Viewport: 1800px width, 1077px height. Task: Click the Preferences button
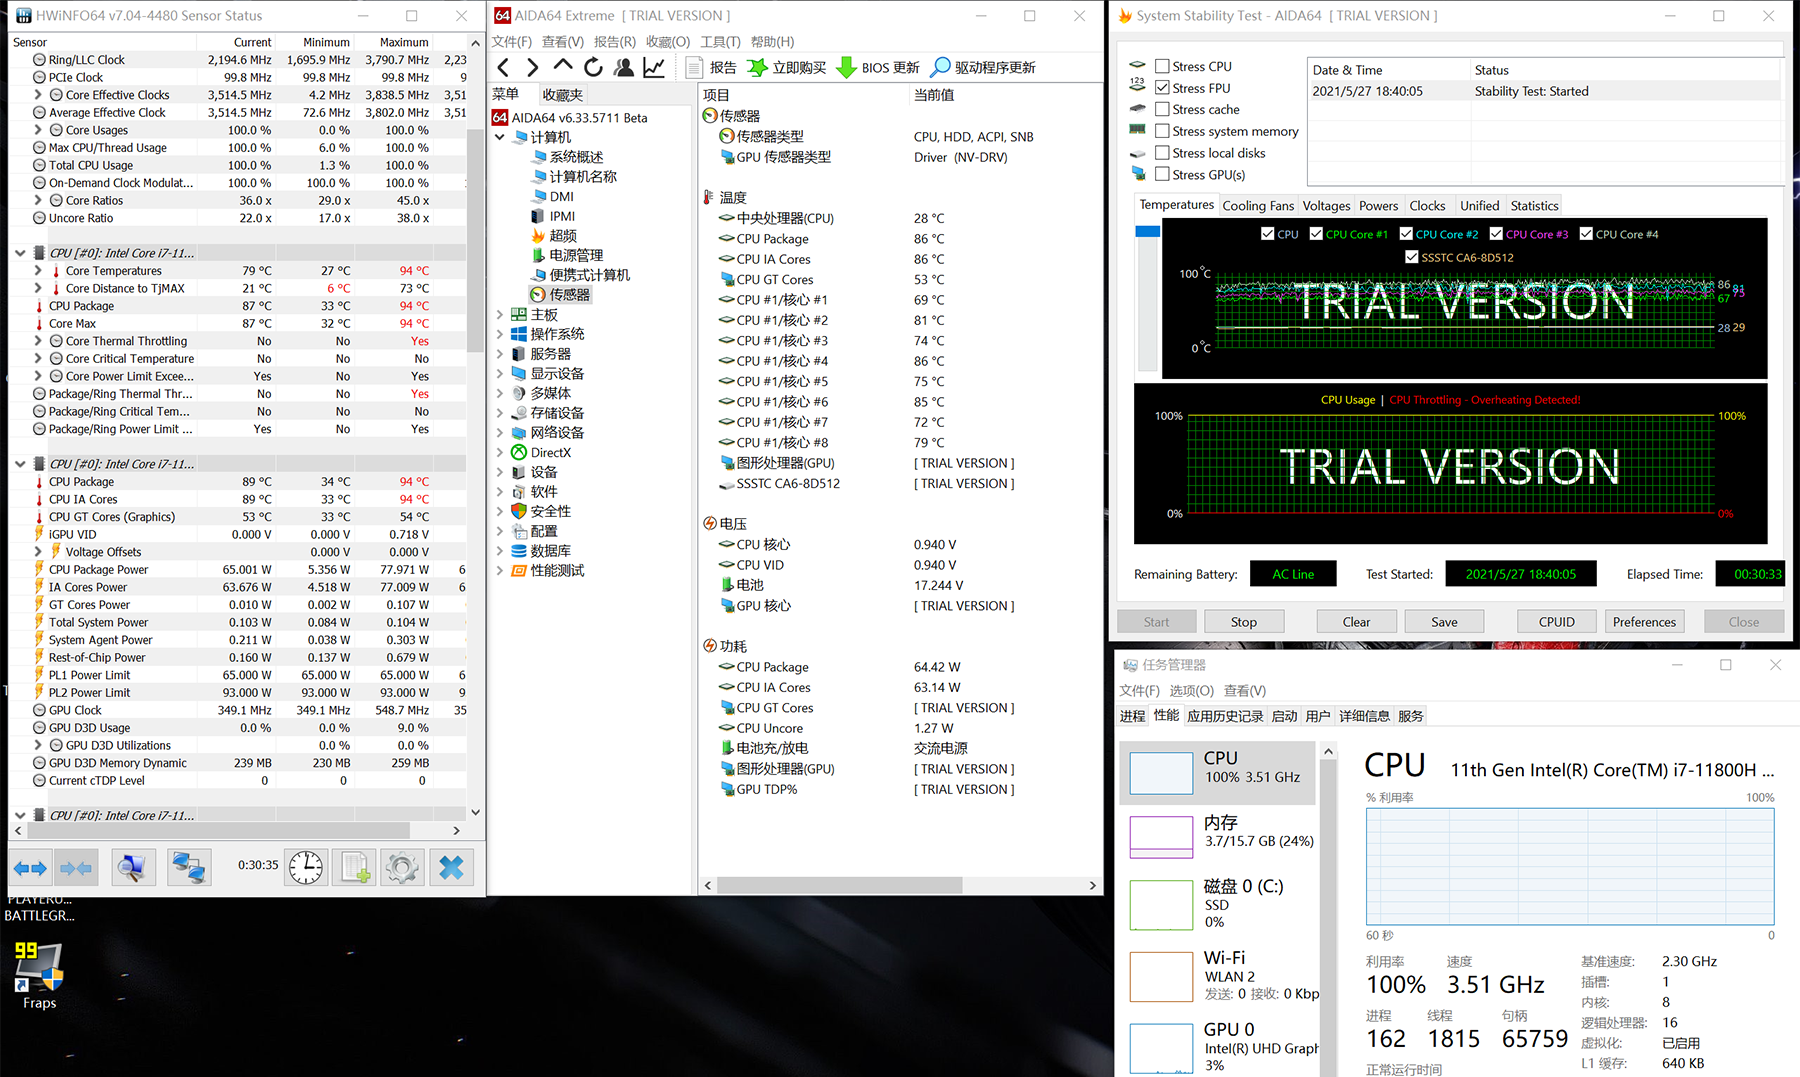tap(1644, 621)
